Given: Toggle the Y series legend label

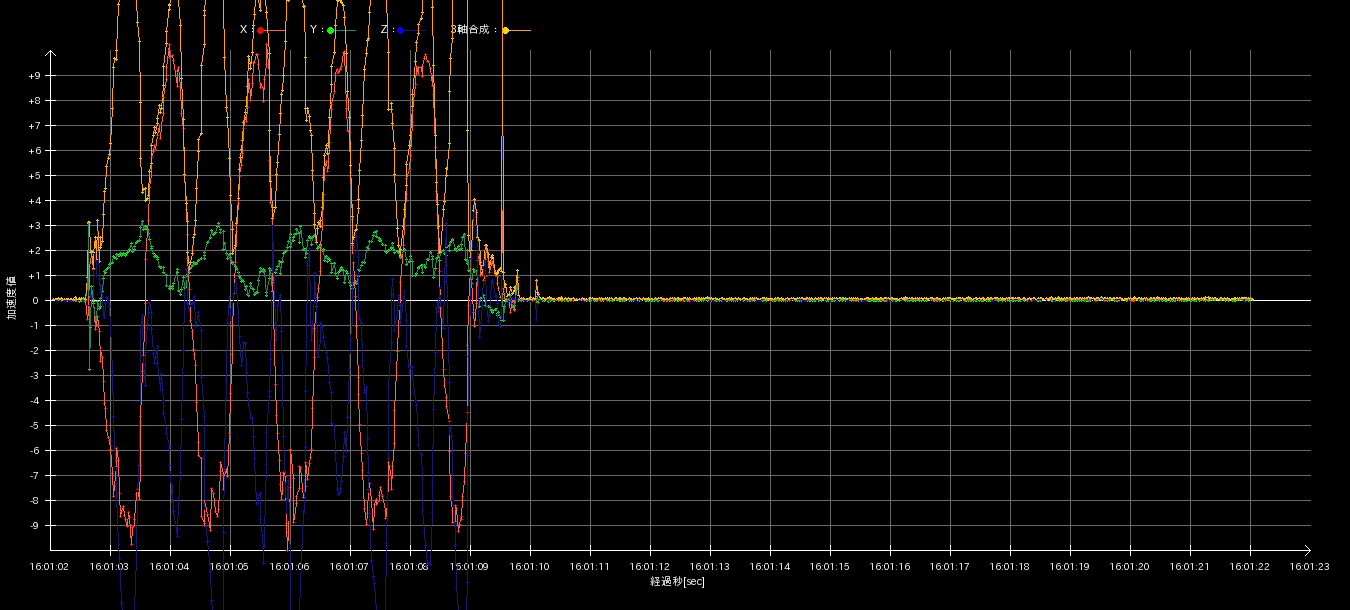Looking at the screenshot, I should pos(315,30).
